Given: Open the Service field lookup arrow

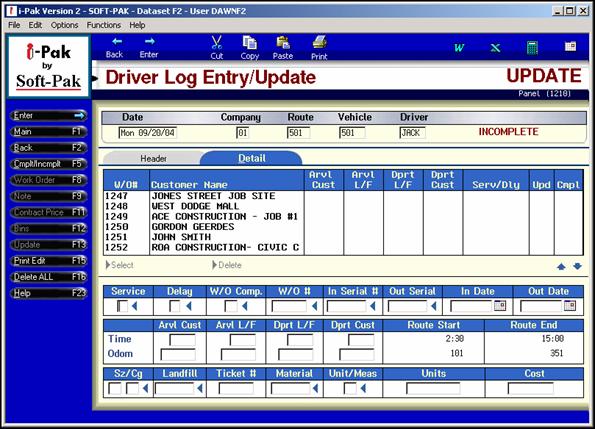Looking at the screenshot, I should coord(134,306).
